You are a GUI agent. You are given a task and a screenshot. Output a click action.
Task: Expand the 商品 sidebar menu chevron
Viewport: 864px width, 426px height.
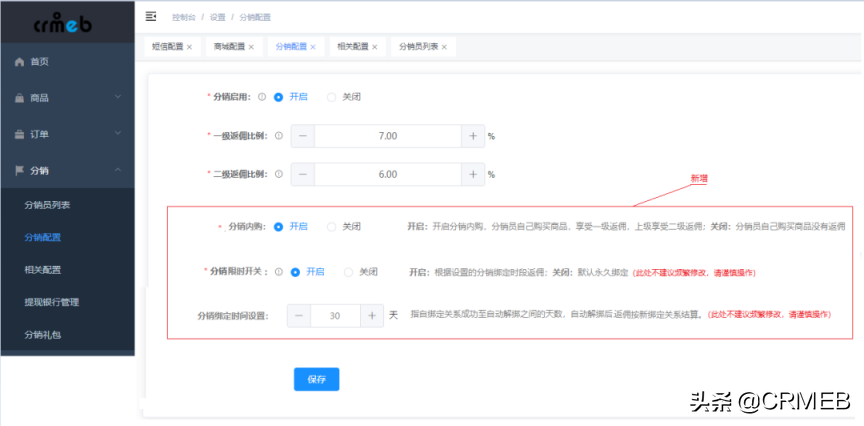click(x=117, y=97)
